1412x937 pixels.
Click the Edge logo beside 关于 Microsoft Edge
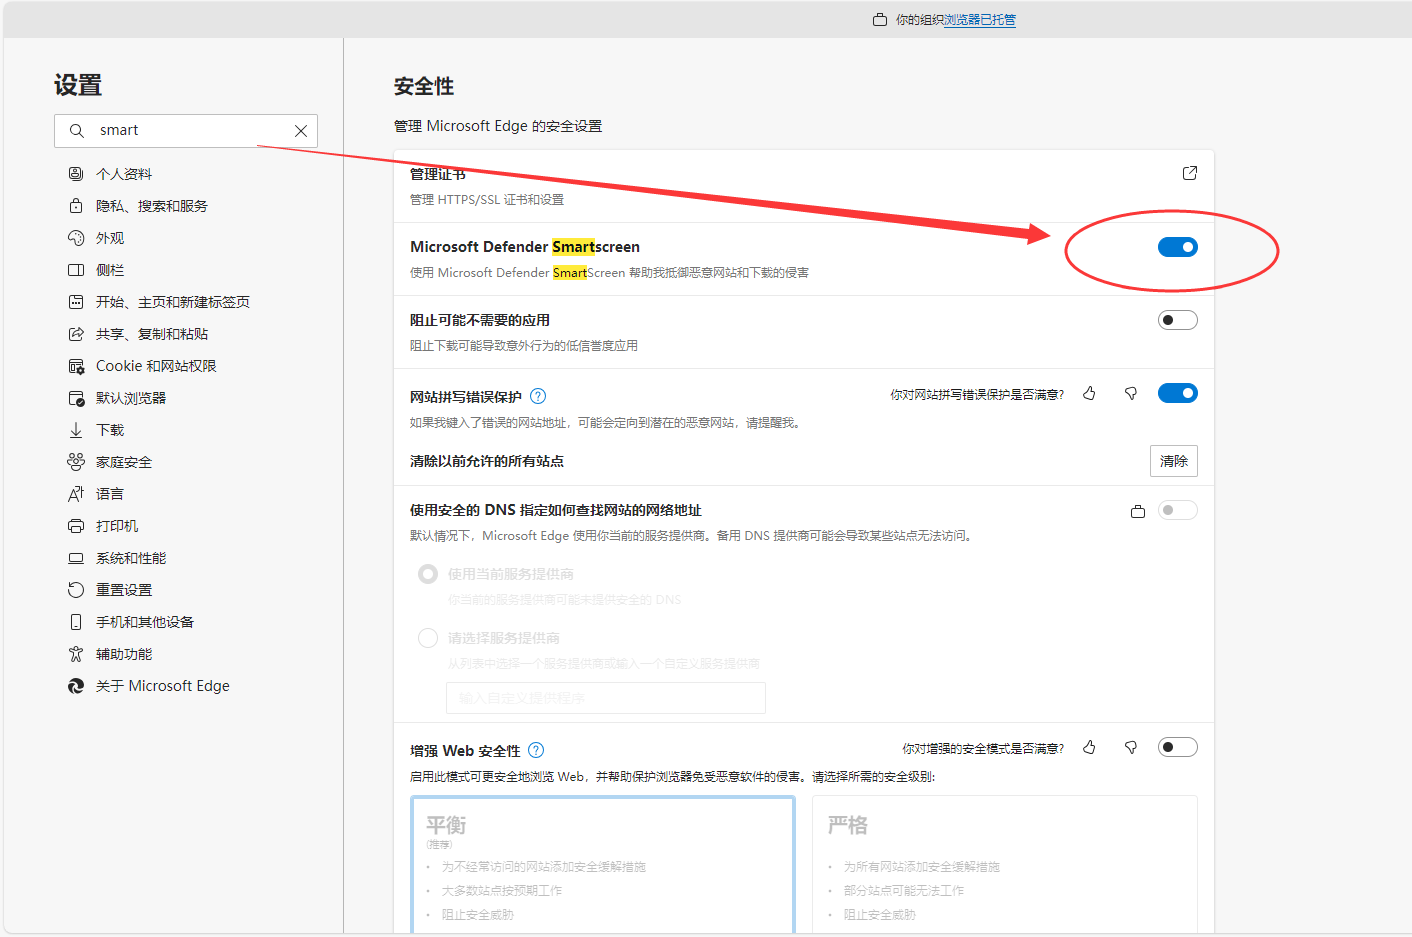[x=76, y=686]
